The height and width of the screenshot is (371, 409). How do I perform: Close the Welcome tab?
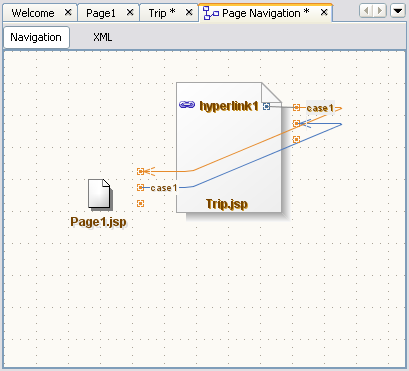tap(68, 12)
